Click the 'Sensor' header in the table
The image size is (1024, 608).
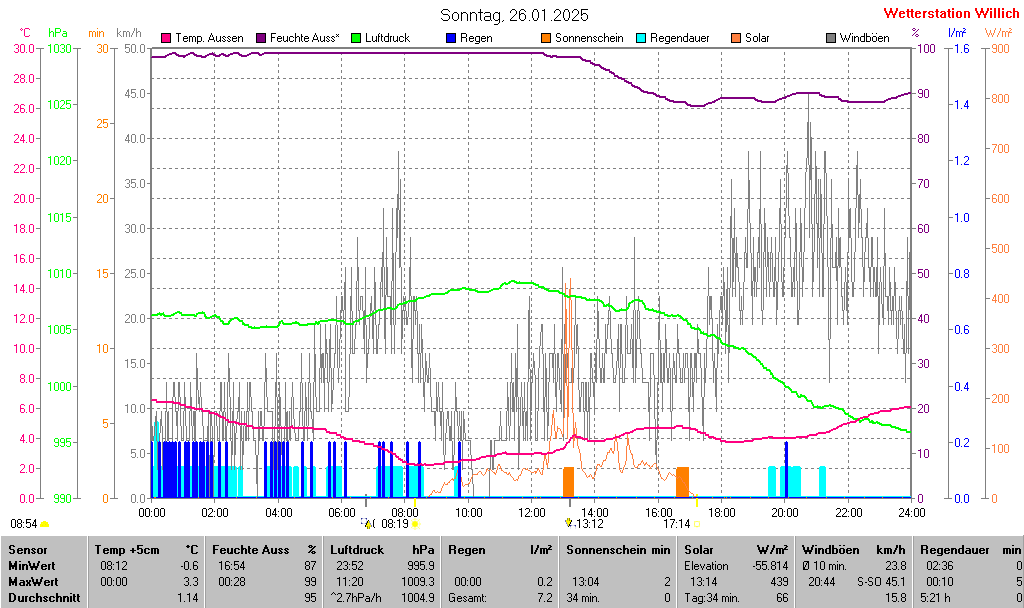coord(28,550)
